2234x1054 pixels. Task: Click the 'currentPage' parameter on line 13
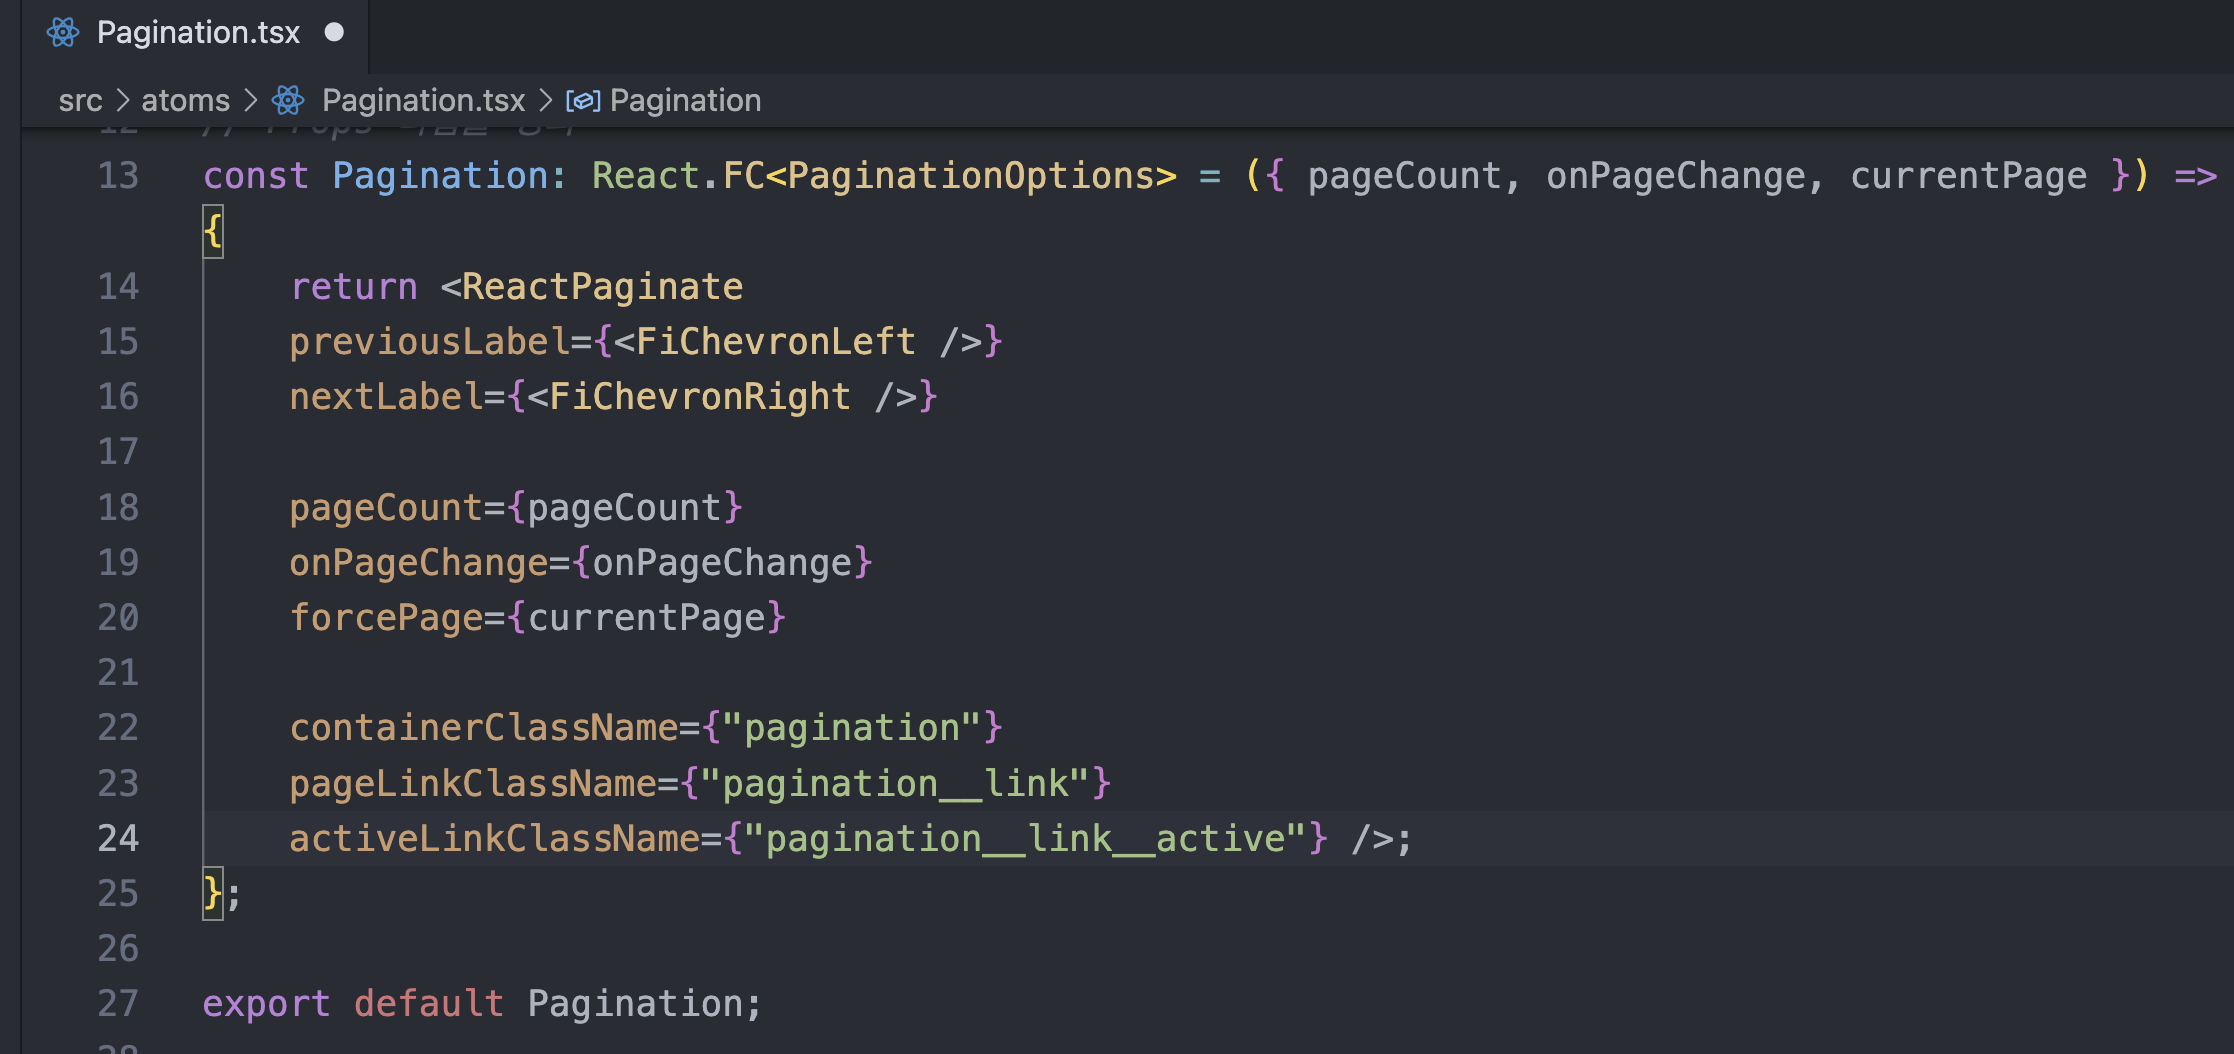[1968, 176]
